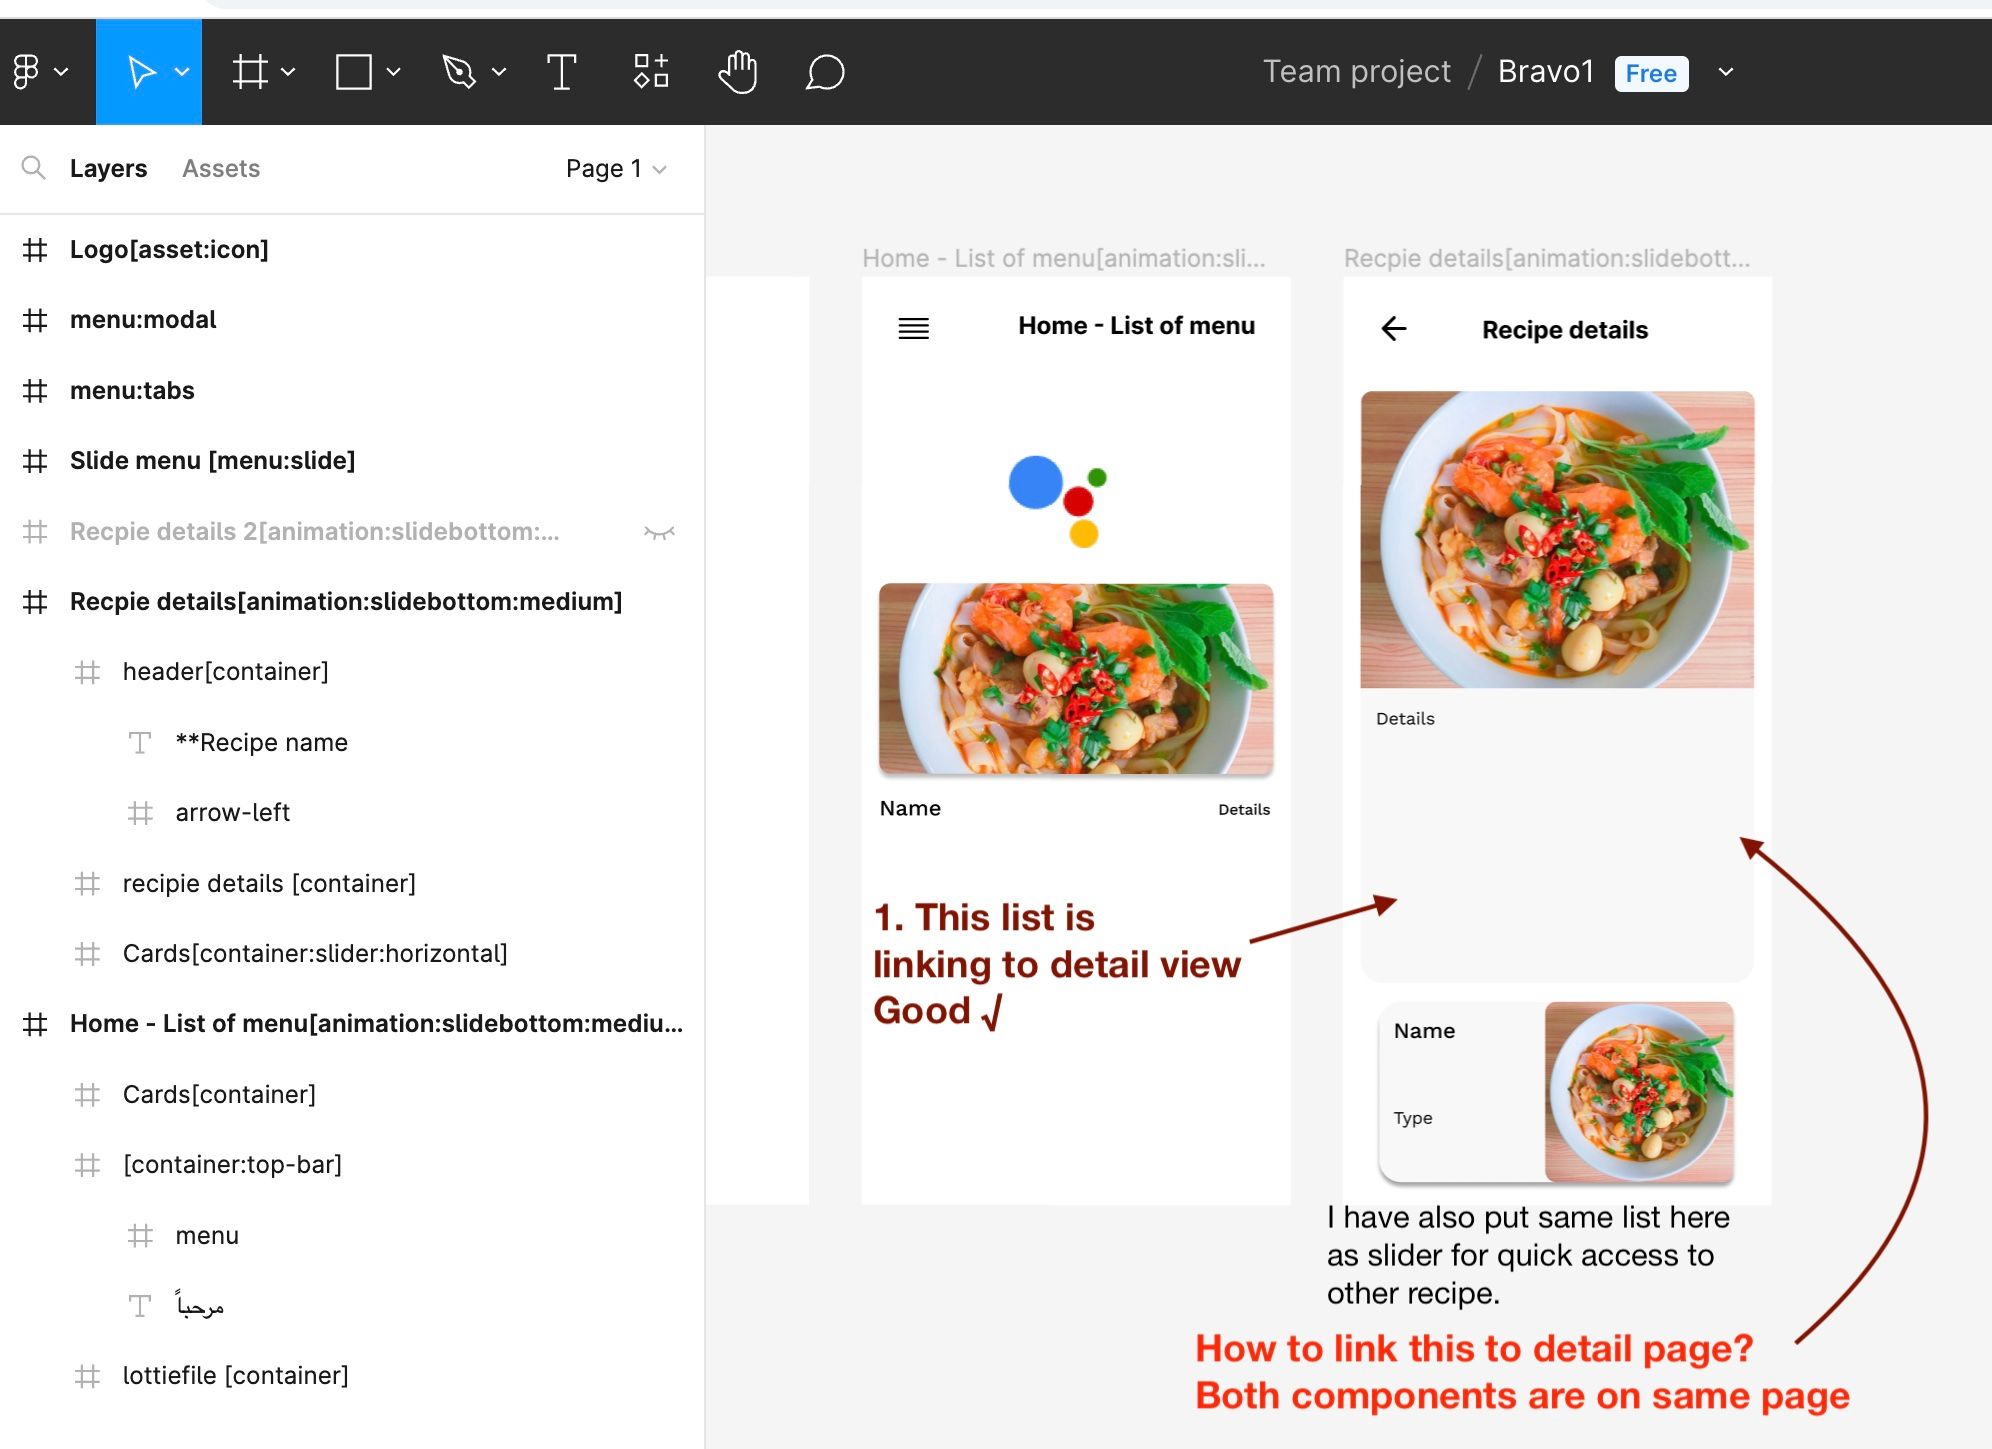Switch to the Assets tab

click(x=221, y=169)
